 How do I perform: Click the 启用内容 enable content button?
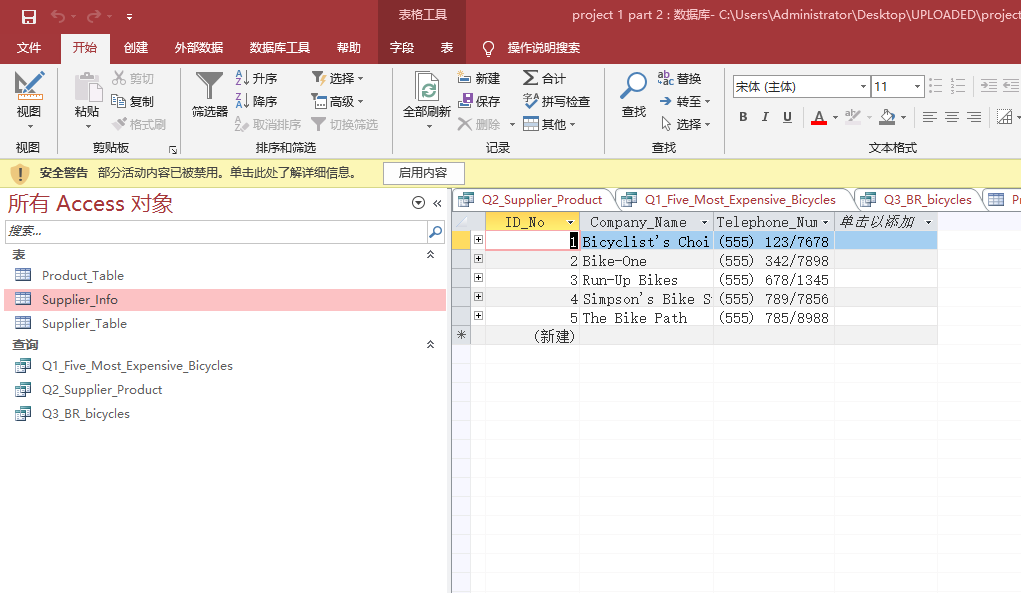(x=423, y=173)
